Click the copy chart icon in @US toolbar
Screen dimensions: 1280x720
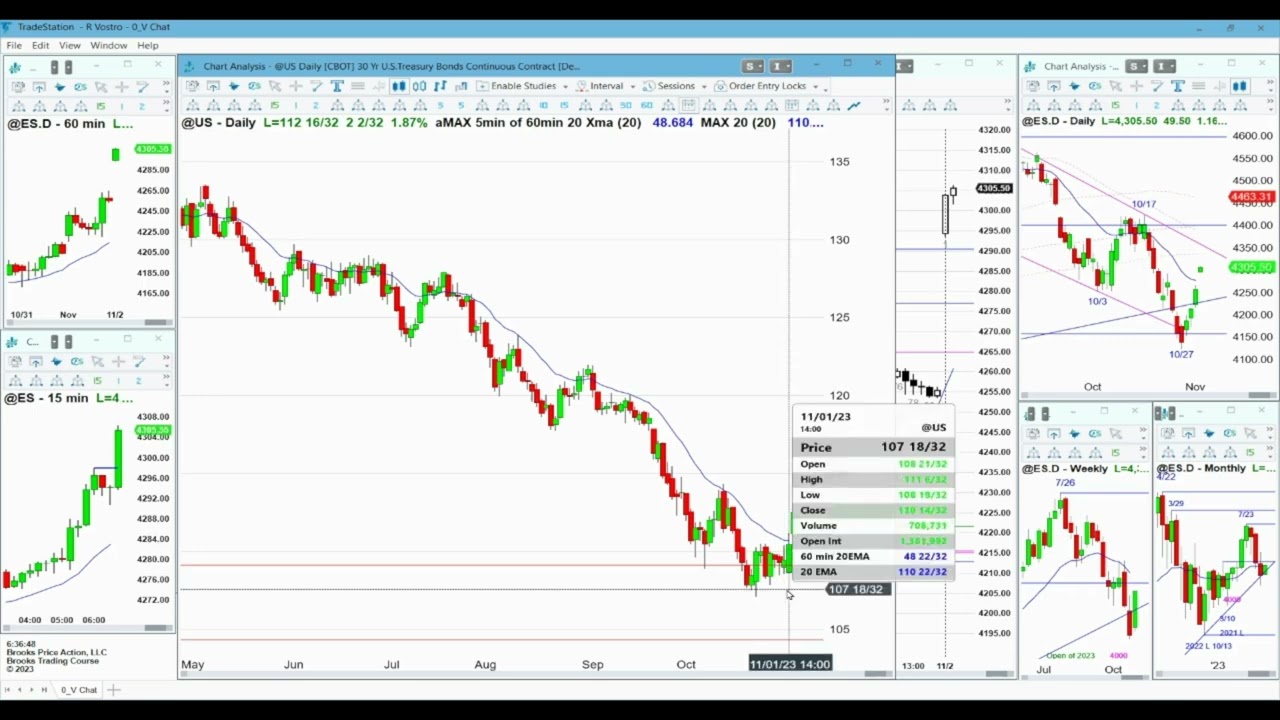(x=192, y=86)
